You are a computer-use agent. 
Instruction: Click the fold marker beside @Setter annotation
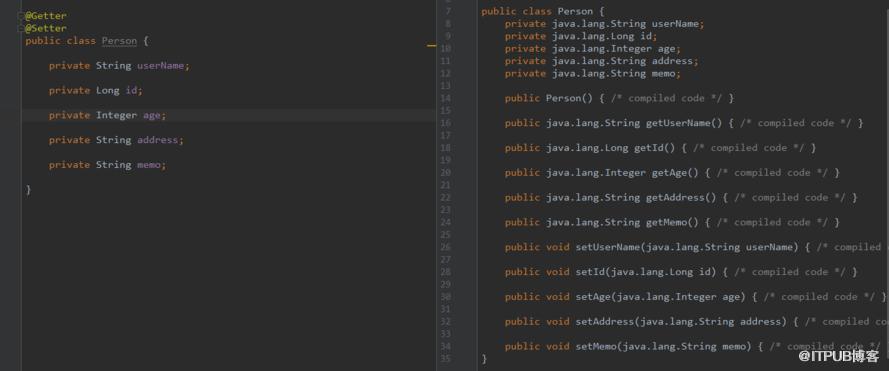coord(22,28)
